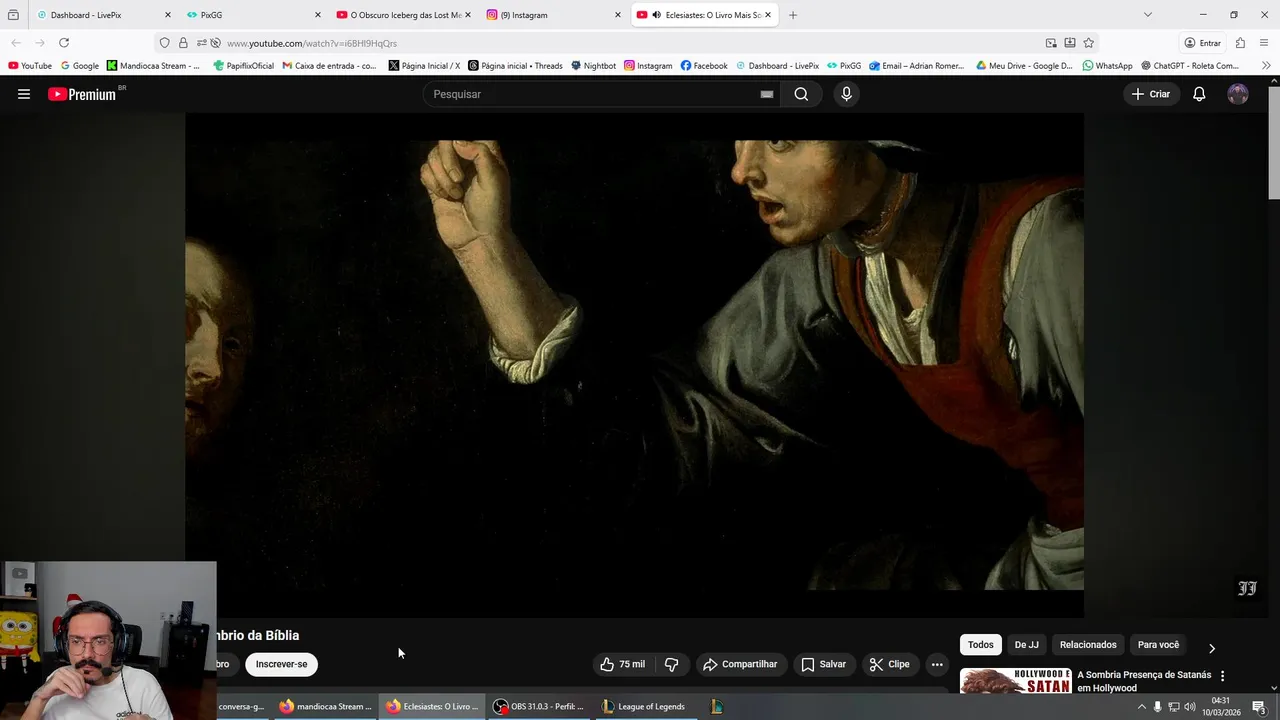This screenshot has height=720, width=1280.
Task: Open YouTube bookmark in toolbar
Action: (x=30, y=66)
